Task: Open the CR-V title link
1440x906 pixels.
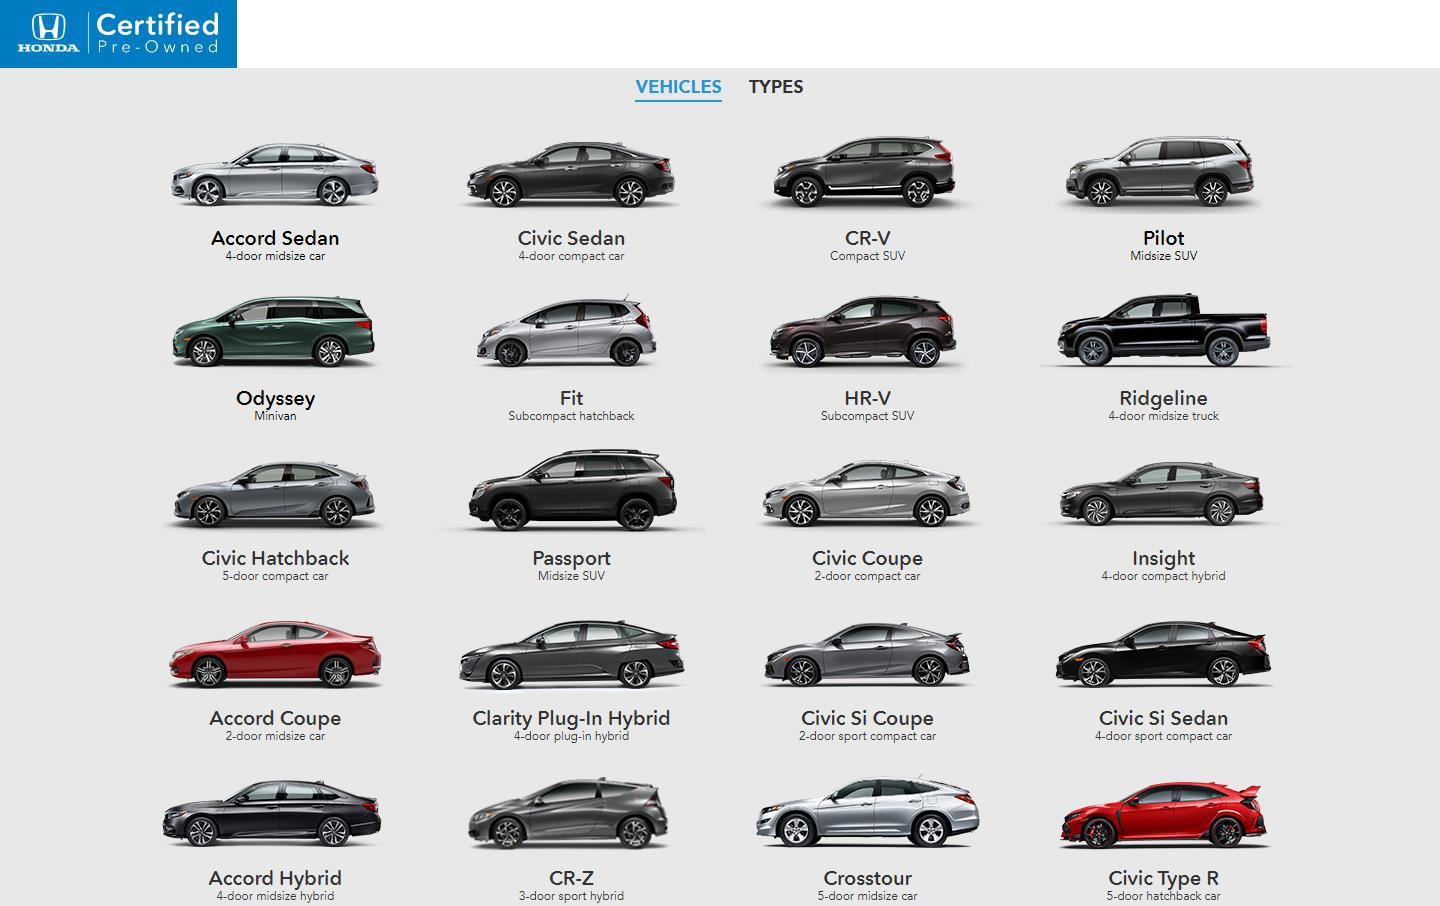Action: [867, 238]
